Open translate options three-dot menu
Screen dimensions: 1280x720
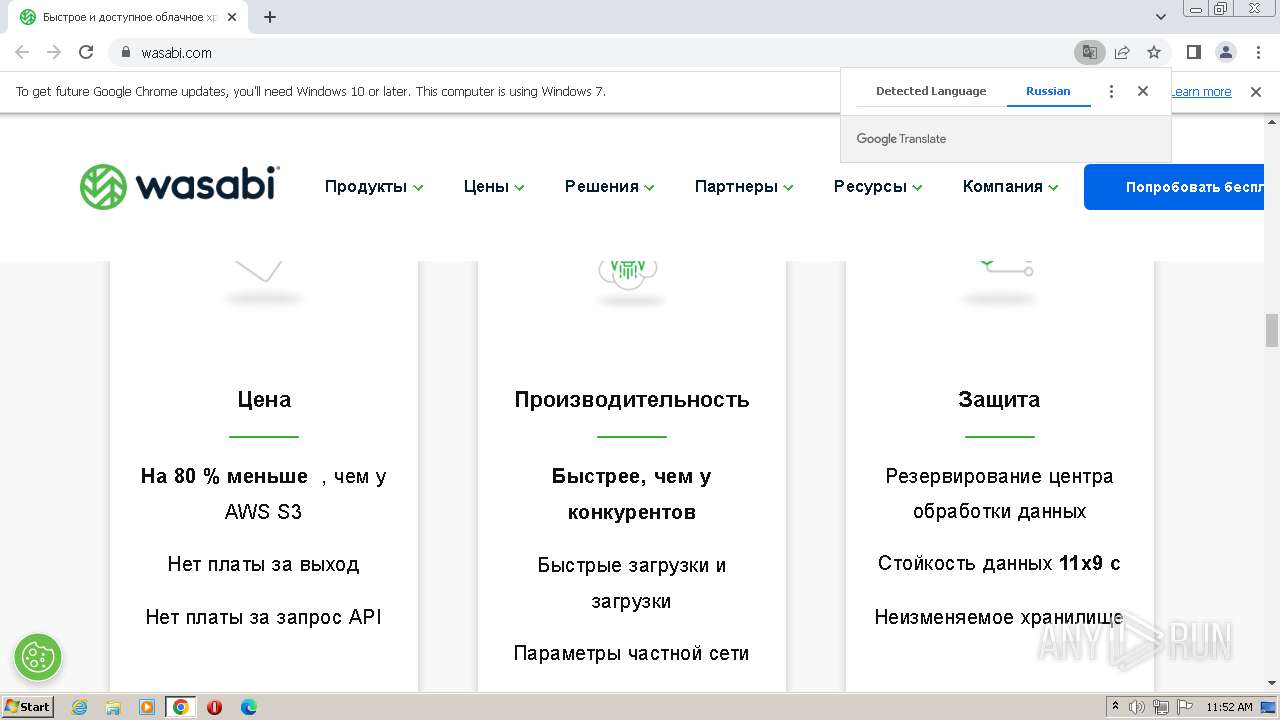[1111, 91]
